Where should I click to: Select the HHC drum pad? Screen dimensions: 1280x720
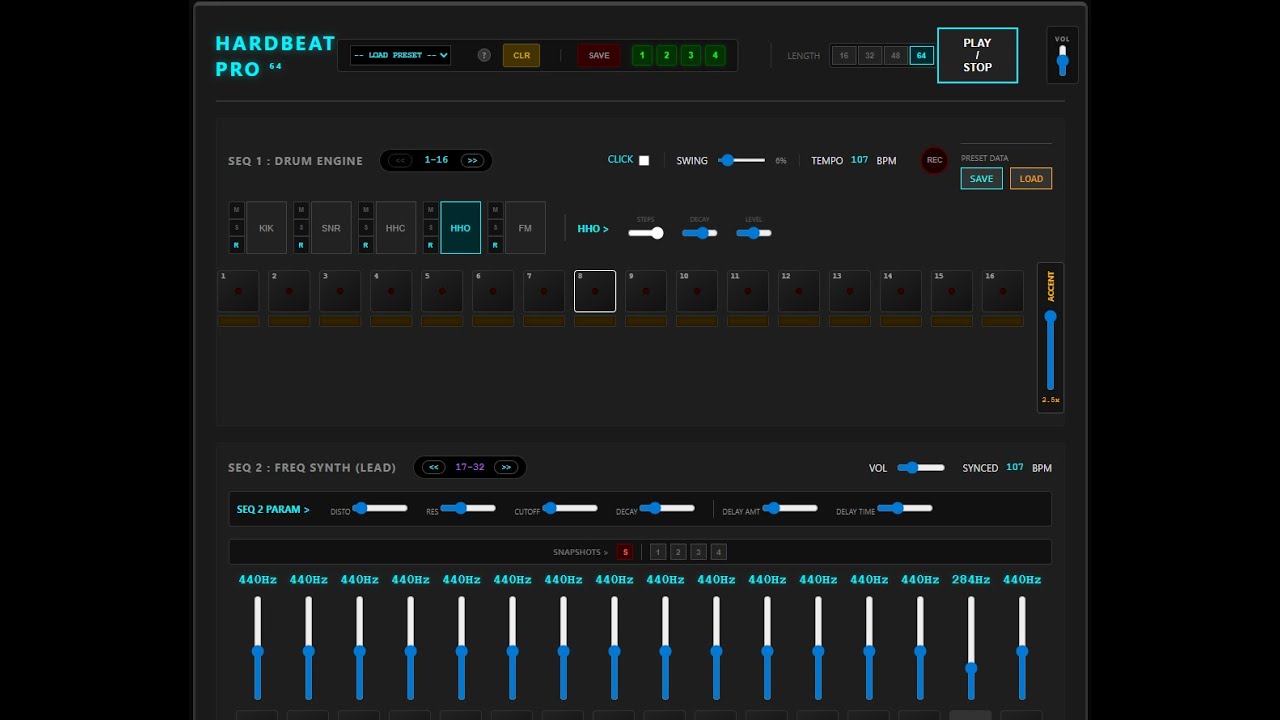pyautogui.click(x=395, y=228)
